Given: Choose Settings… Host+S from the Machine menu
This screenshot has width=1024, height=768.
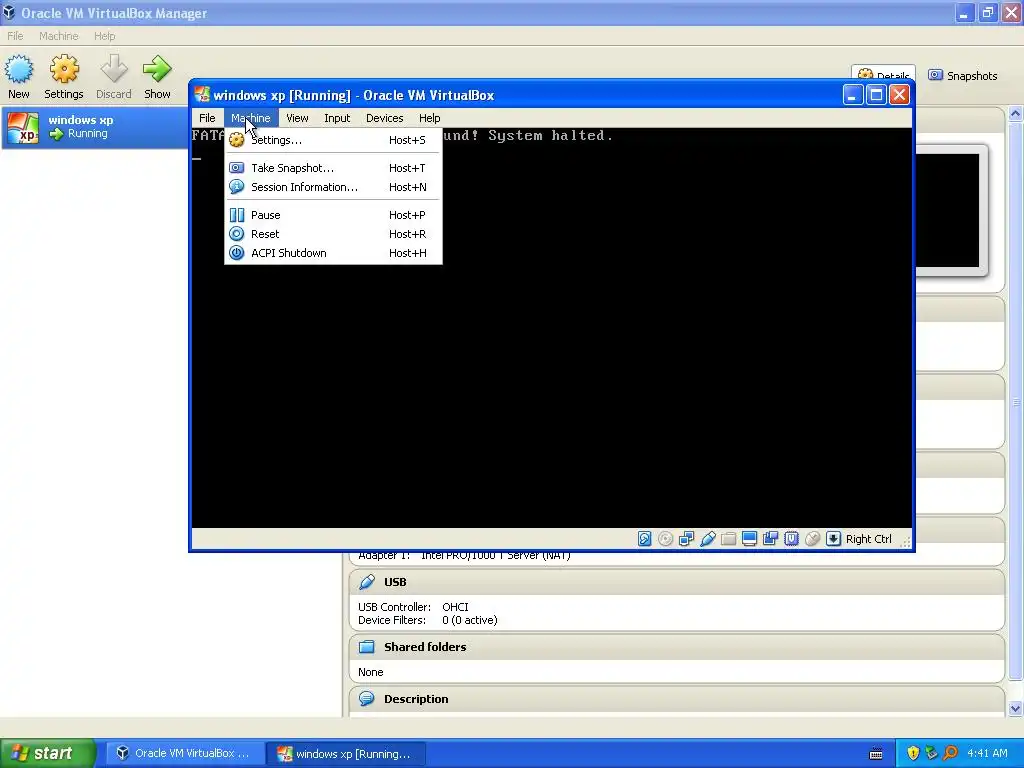Looking at the screenshot, I should [x=333, y=140].
